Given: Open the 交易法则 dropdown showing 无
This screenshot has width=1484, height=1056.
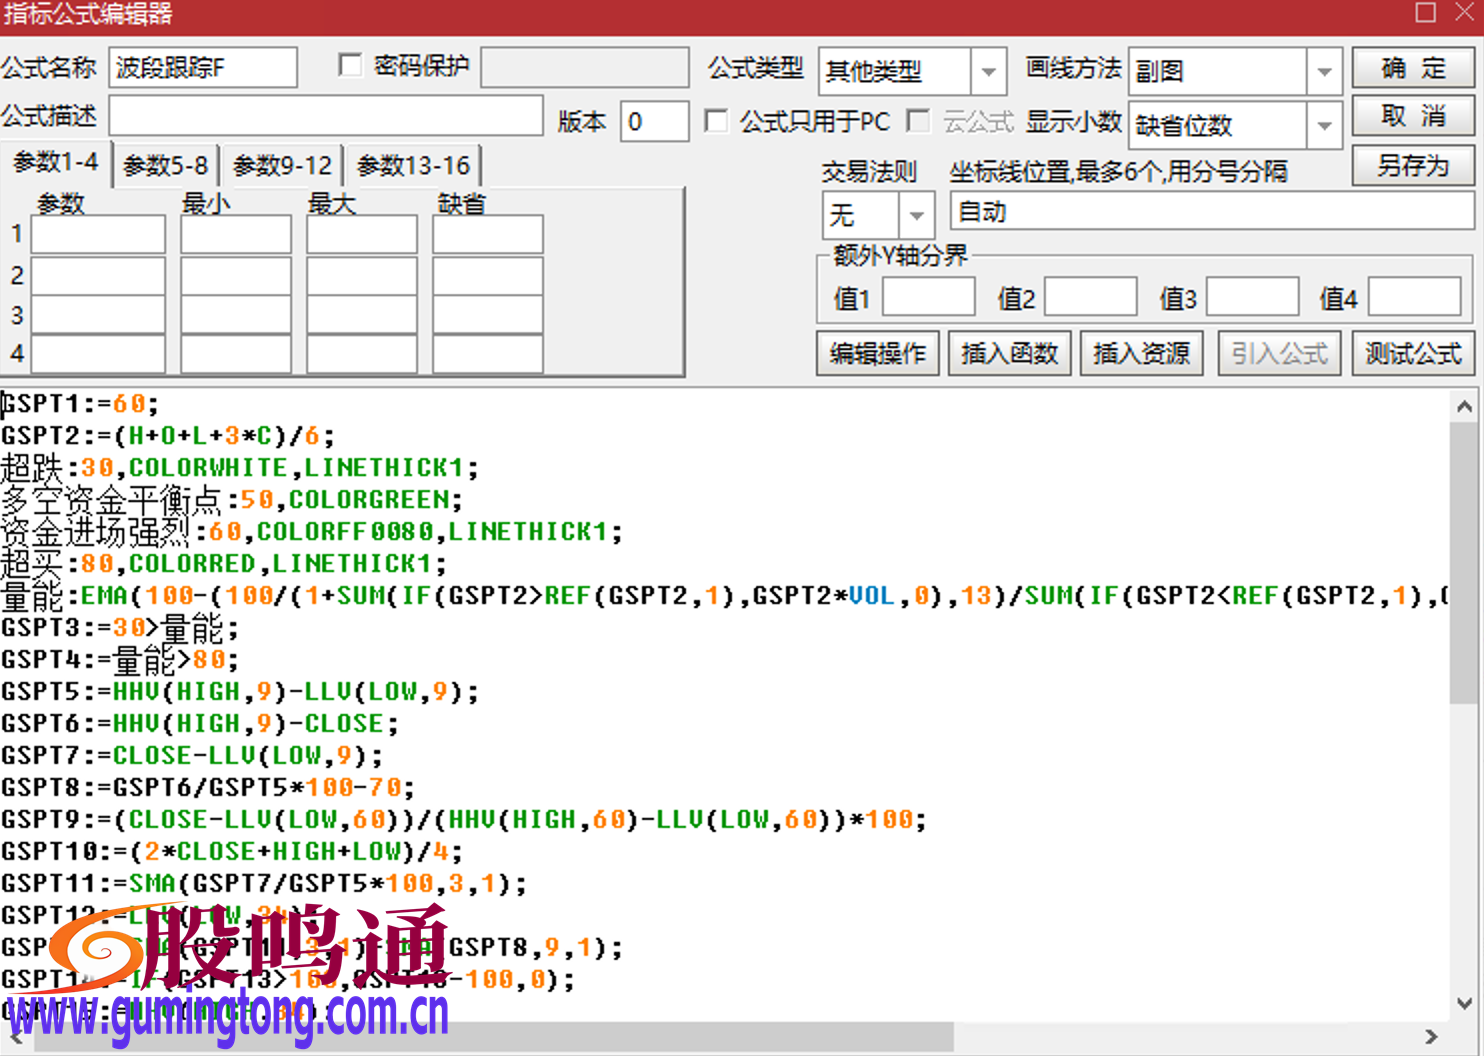Looking at the screenshot, I should 916,214.
